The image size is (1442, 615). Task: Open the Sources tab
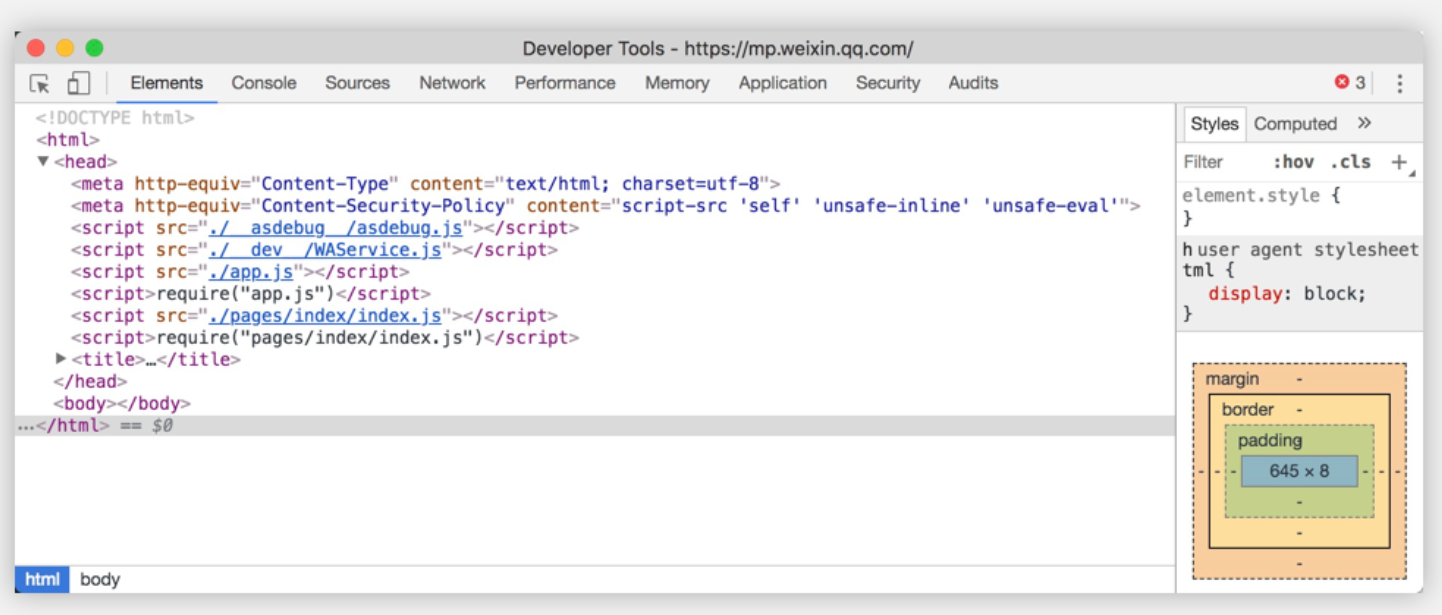pos(357,83)
